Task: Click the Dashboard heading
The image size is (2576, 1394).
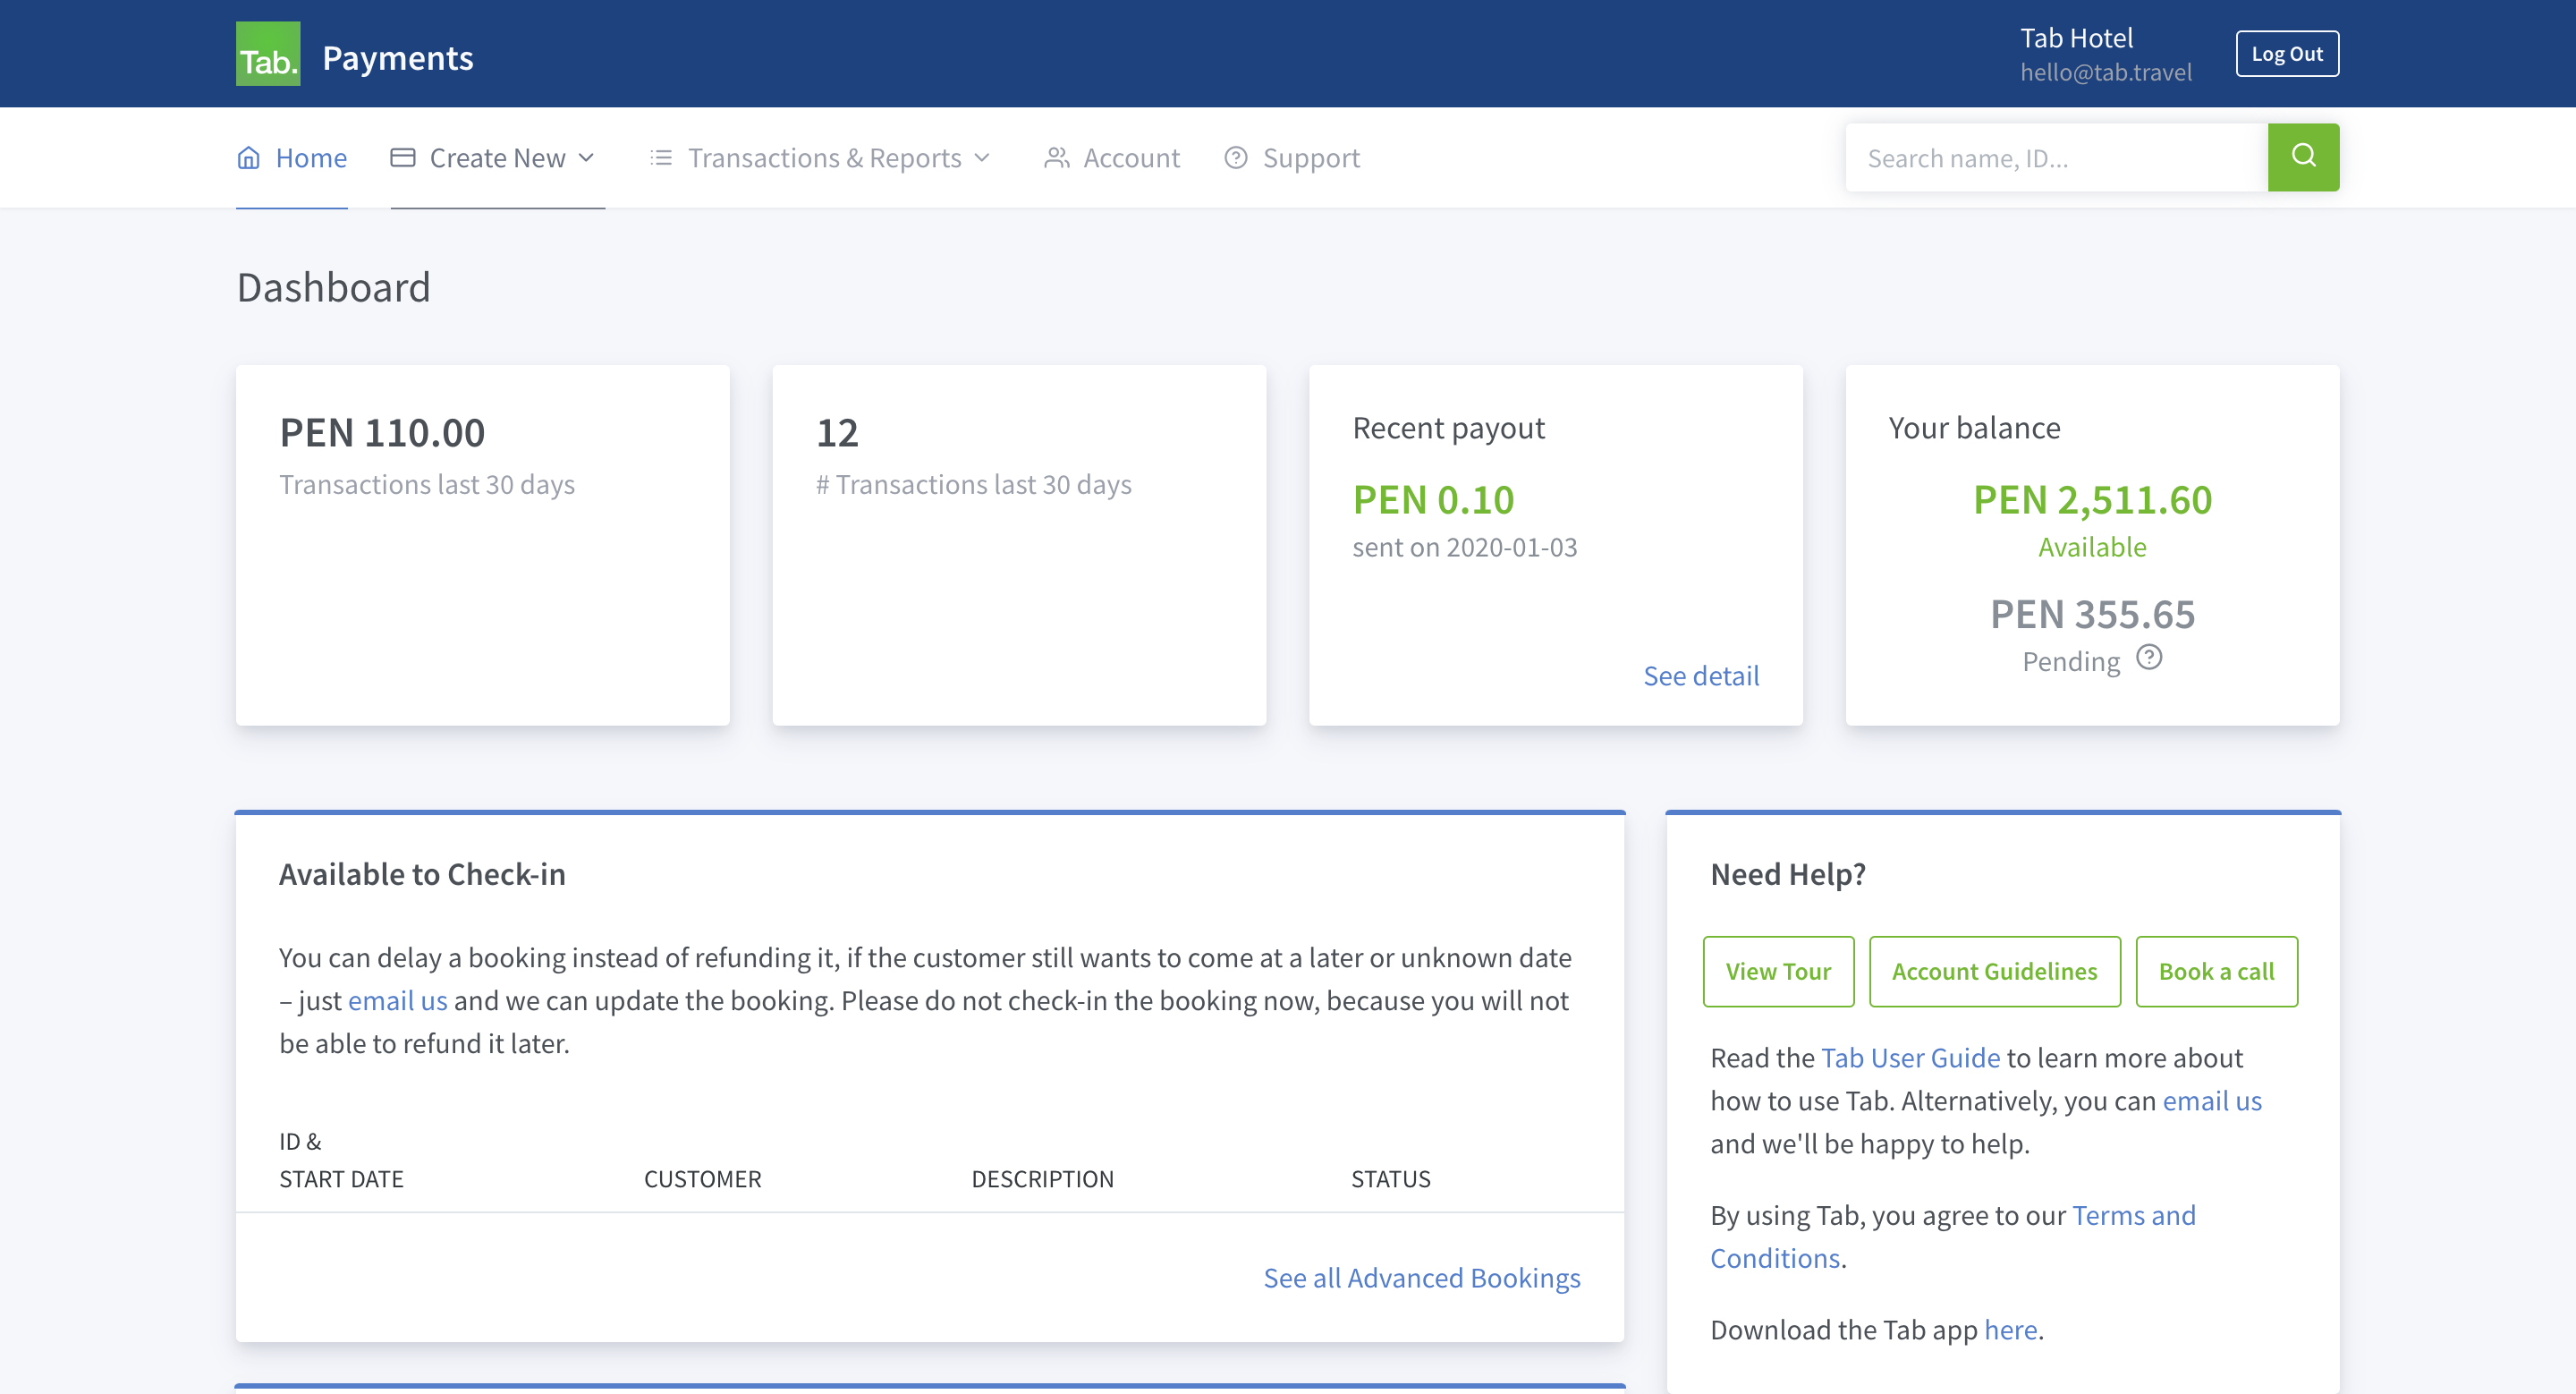Action: [333, 288]
